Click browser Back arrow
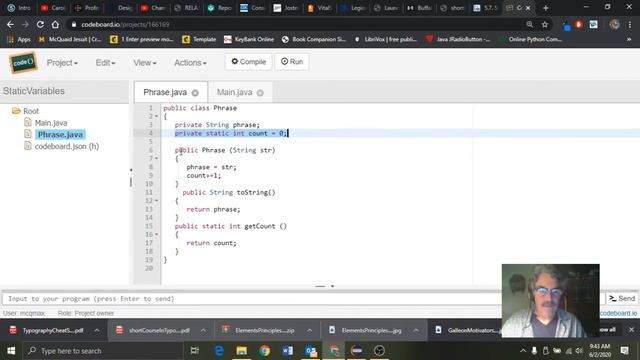Viewport: 640px width, 360px height. click(x=10, y=24)
